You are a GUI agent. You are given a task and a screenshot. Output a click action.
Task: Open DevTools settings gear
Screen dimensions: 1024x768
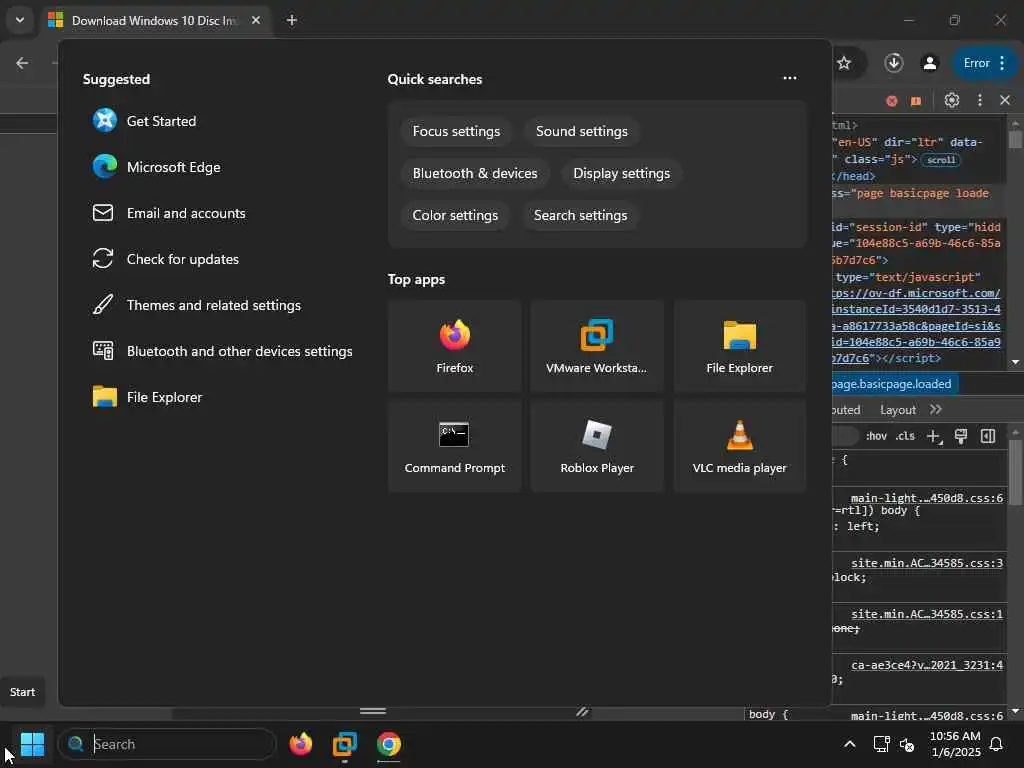point(952,100)
